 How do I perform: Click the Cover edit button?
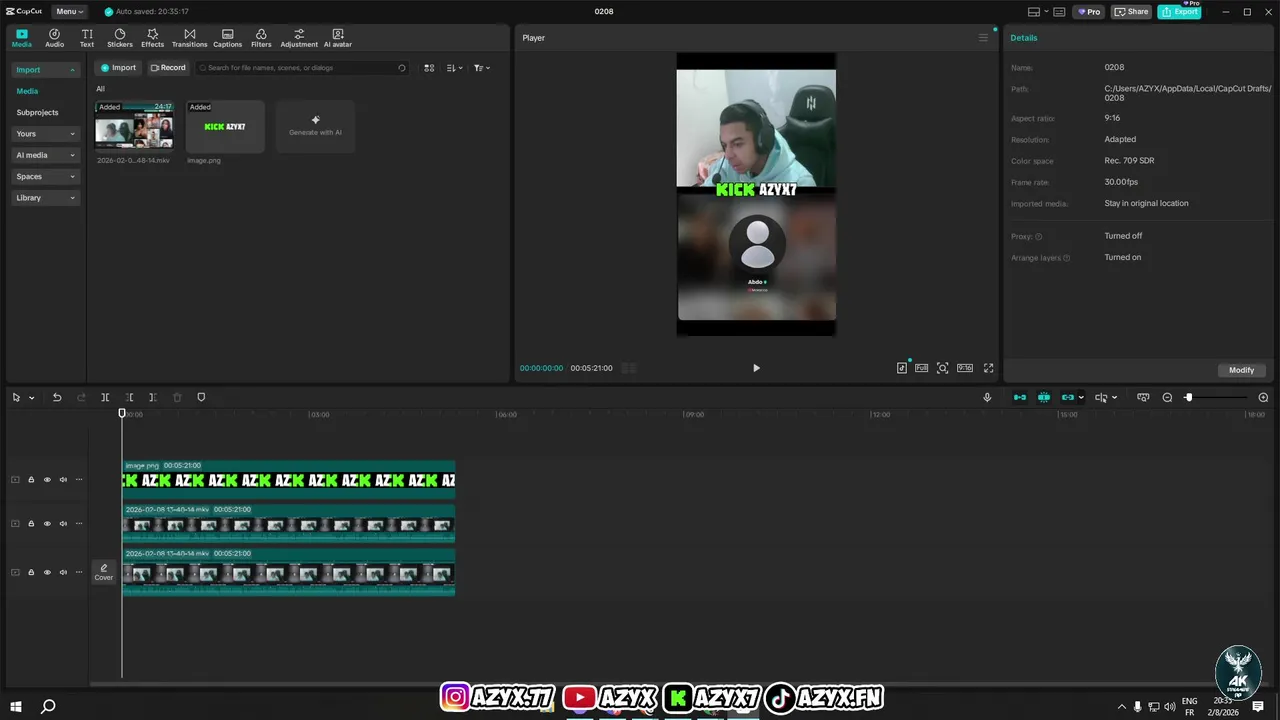pos(104,572)
